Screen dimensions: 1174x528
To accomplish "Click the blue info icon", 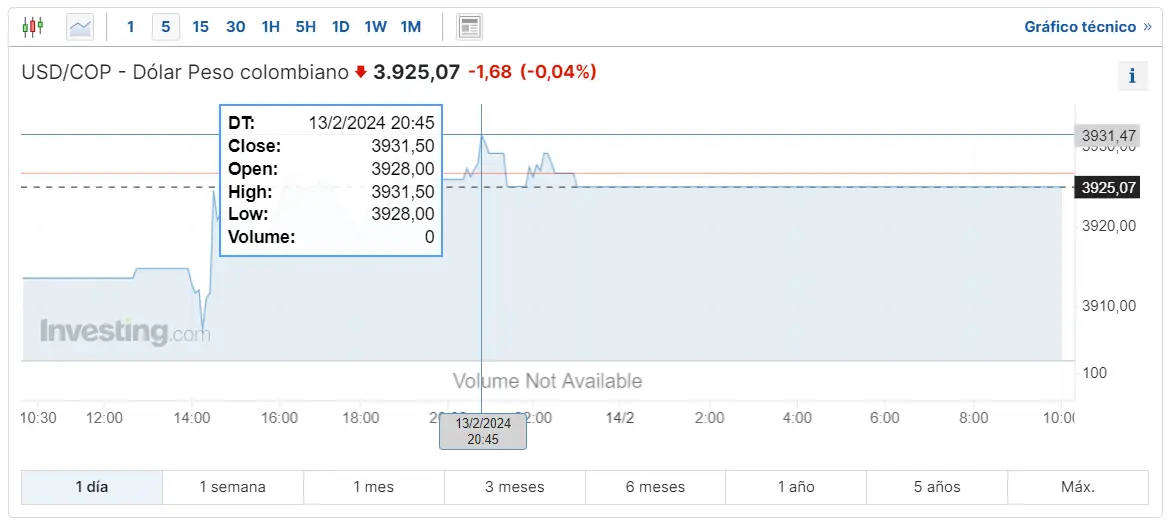I will tap(1132, 76).
